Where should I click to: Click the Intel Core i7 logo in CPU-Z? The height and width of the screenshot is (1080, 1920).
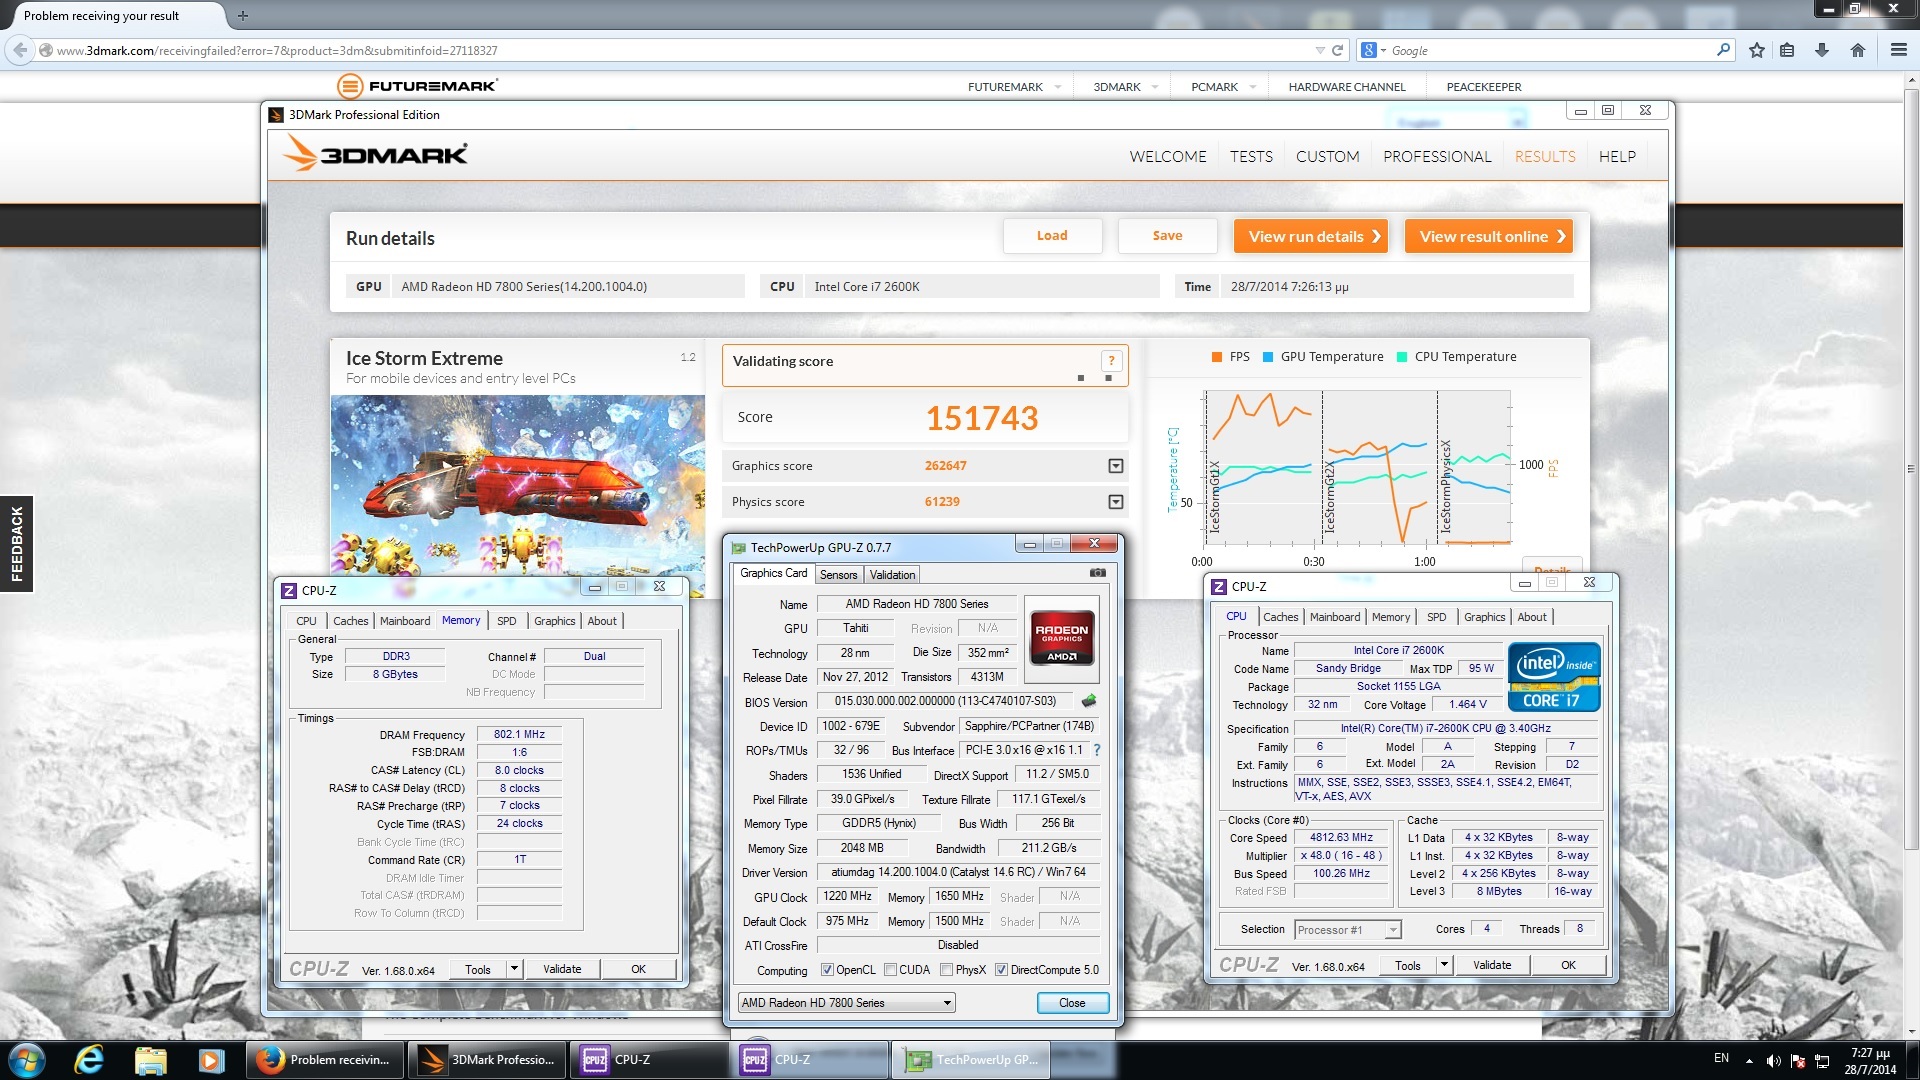[1555, 678]
